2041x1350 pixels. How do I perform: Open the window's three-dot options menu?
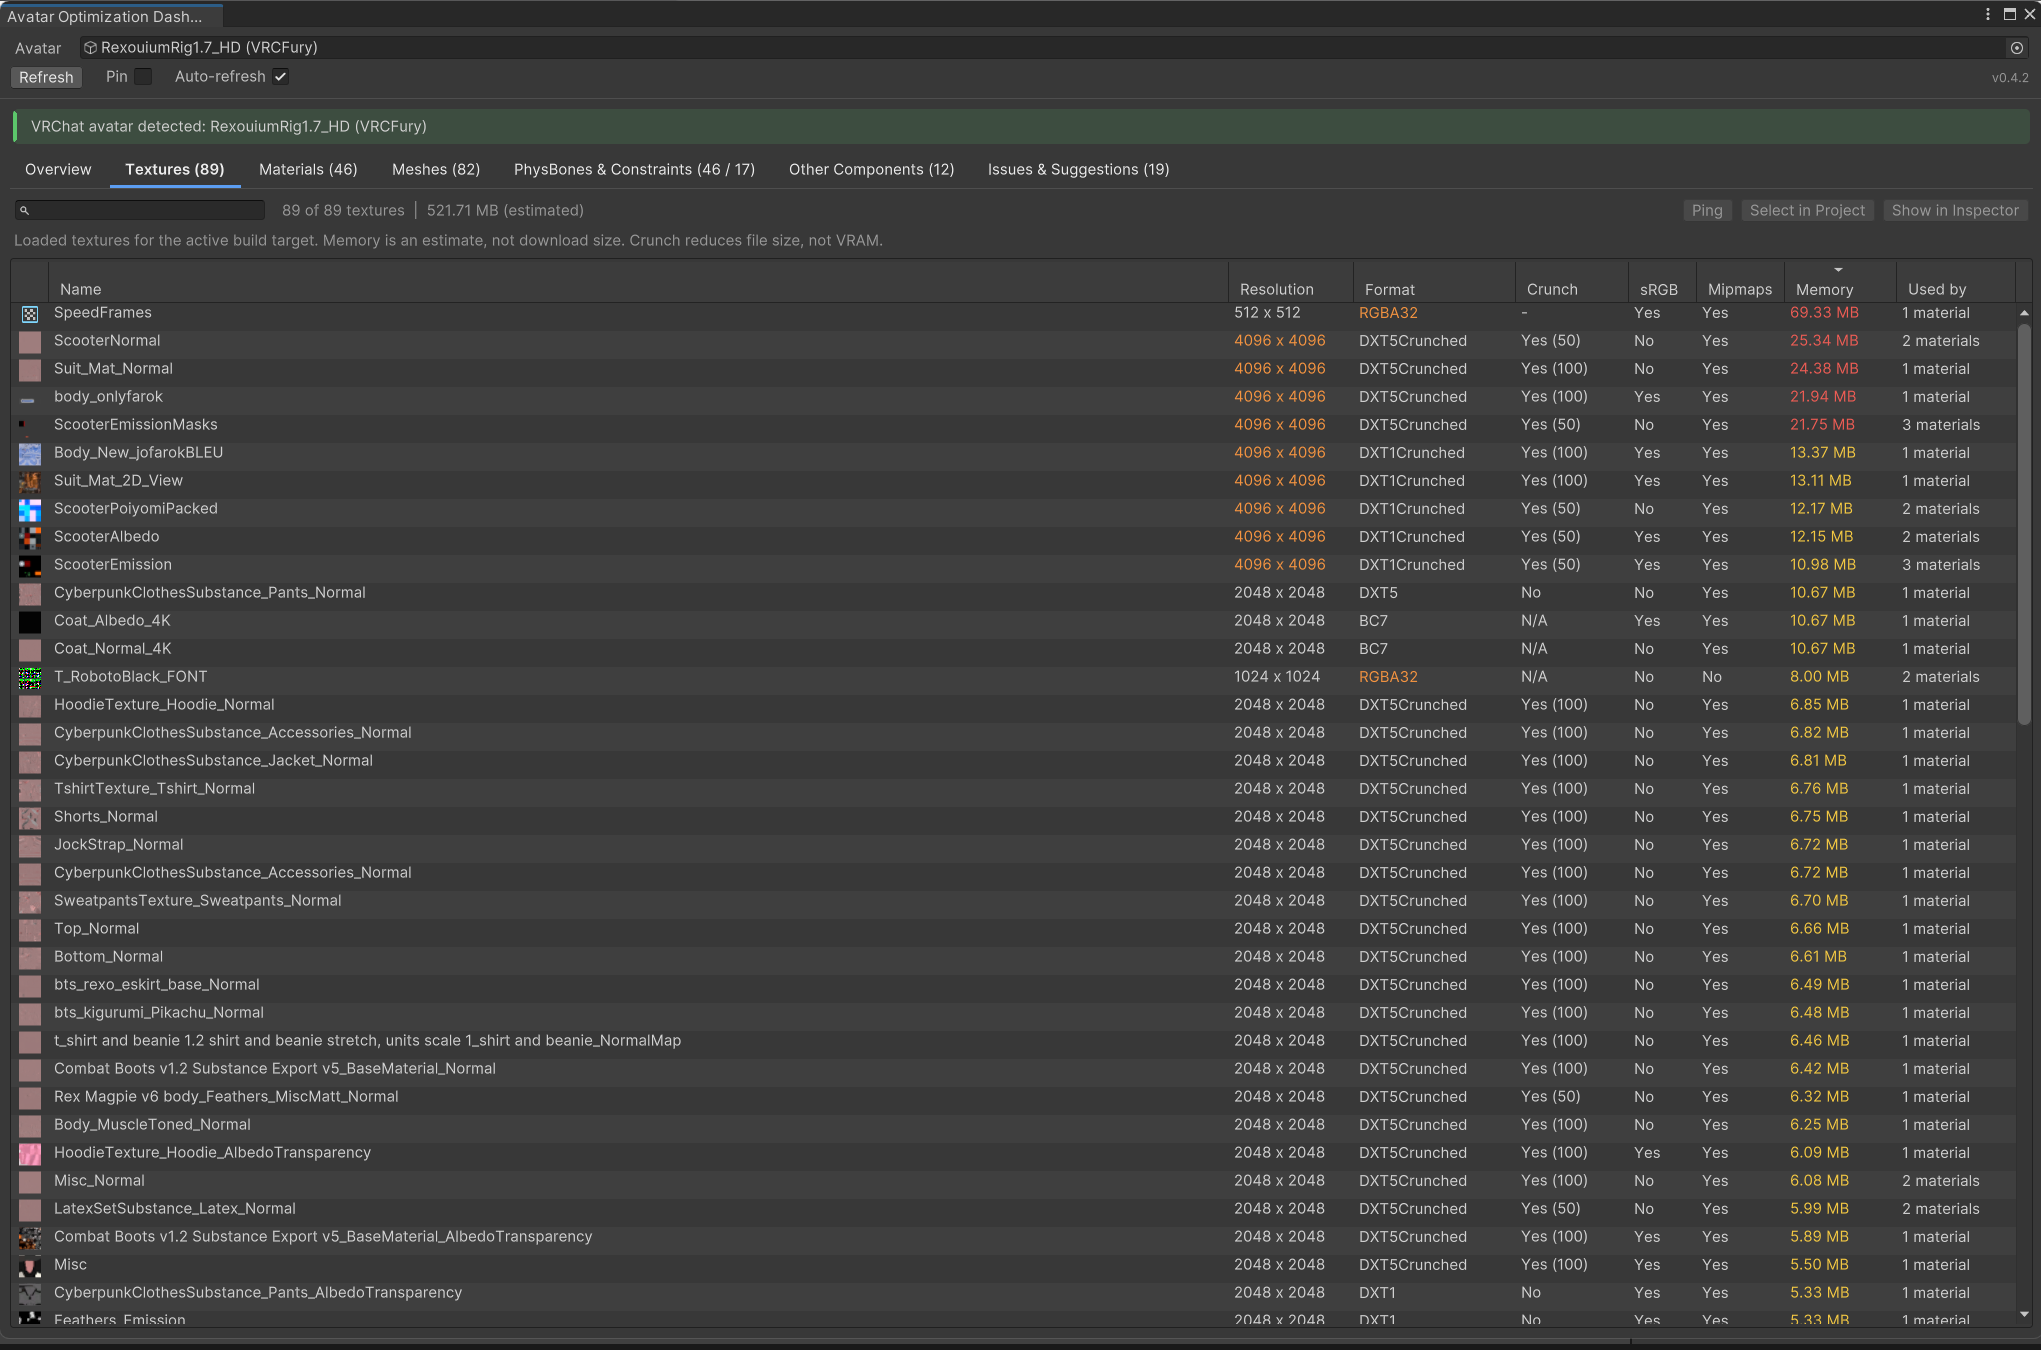pos(1987,14)
